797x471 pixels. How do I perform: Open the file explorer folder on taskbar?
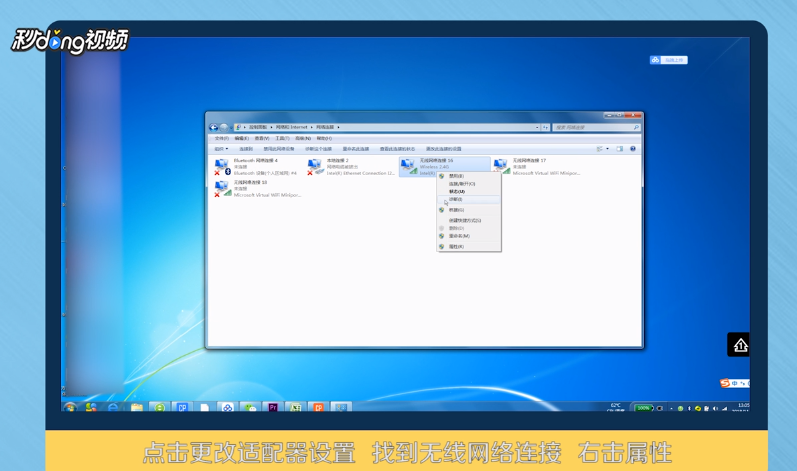[x=136, y=407]
